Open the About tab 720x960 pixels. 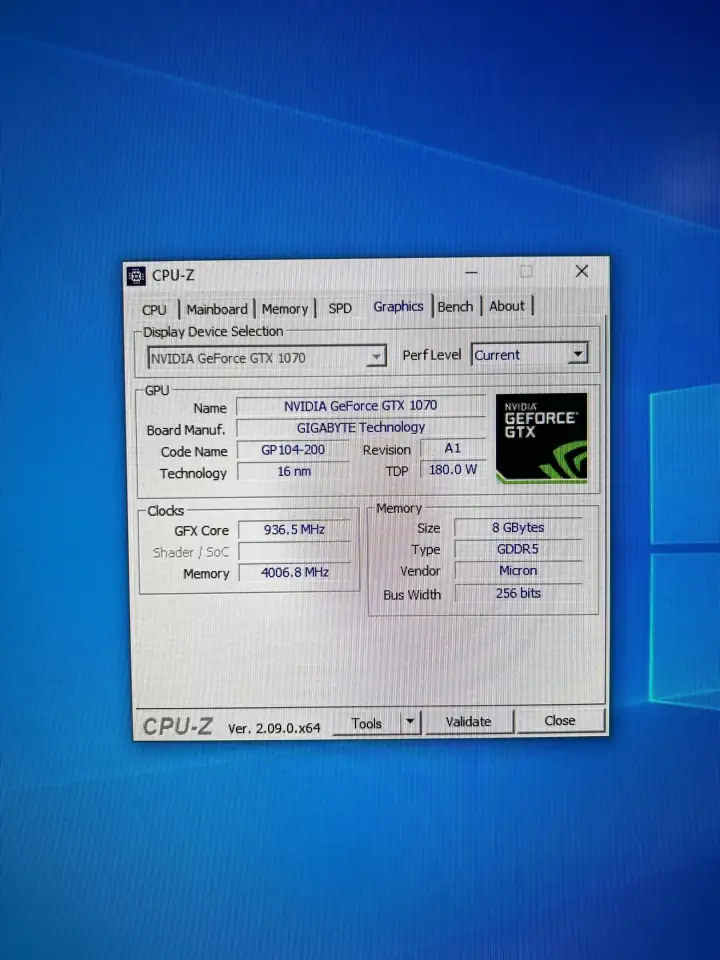(x=507, y=306)
